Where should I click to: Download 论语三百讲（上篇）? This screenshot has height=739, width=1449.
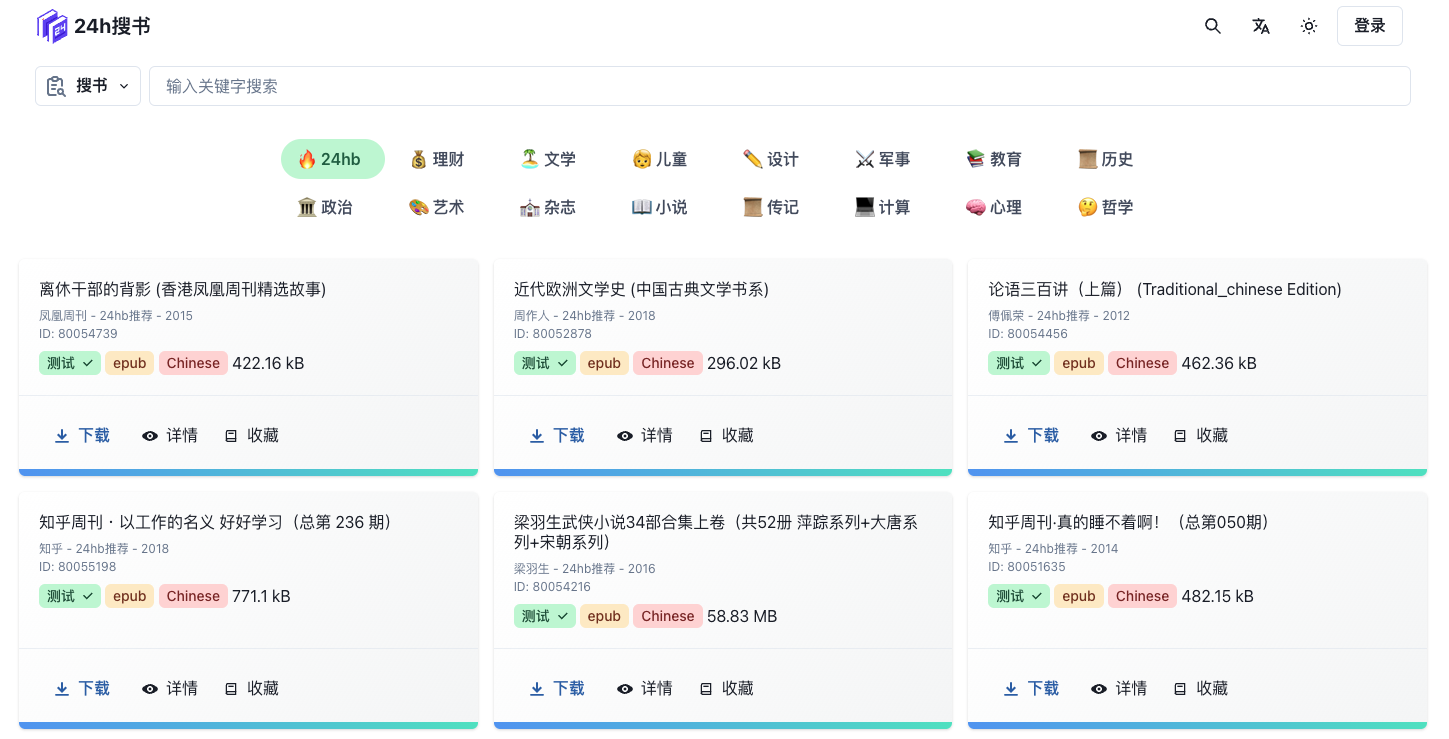point(1031,435)
